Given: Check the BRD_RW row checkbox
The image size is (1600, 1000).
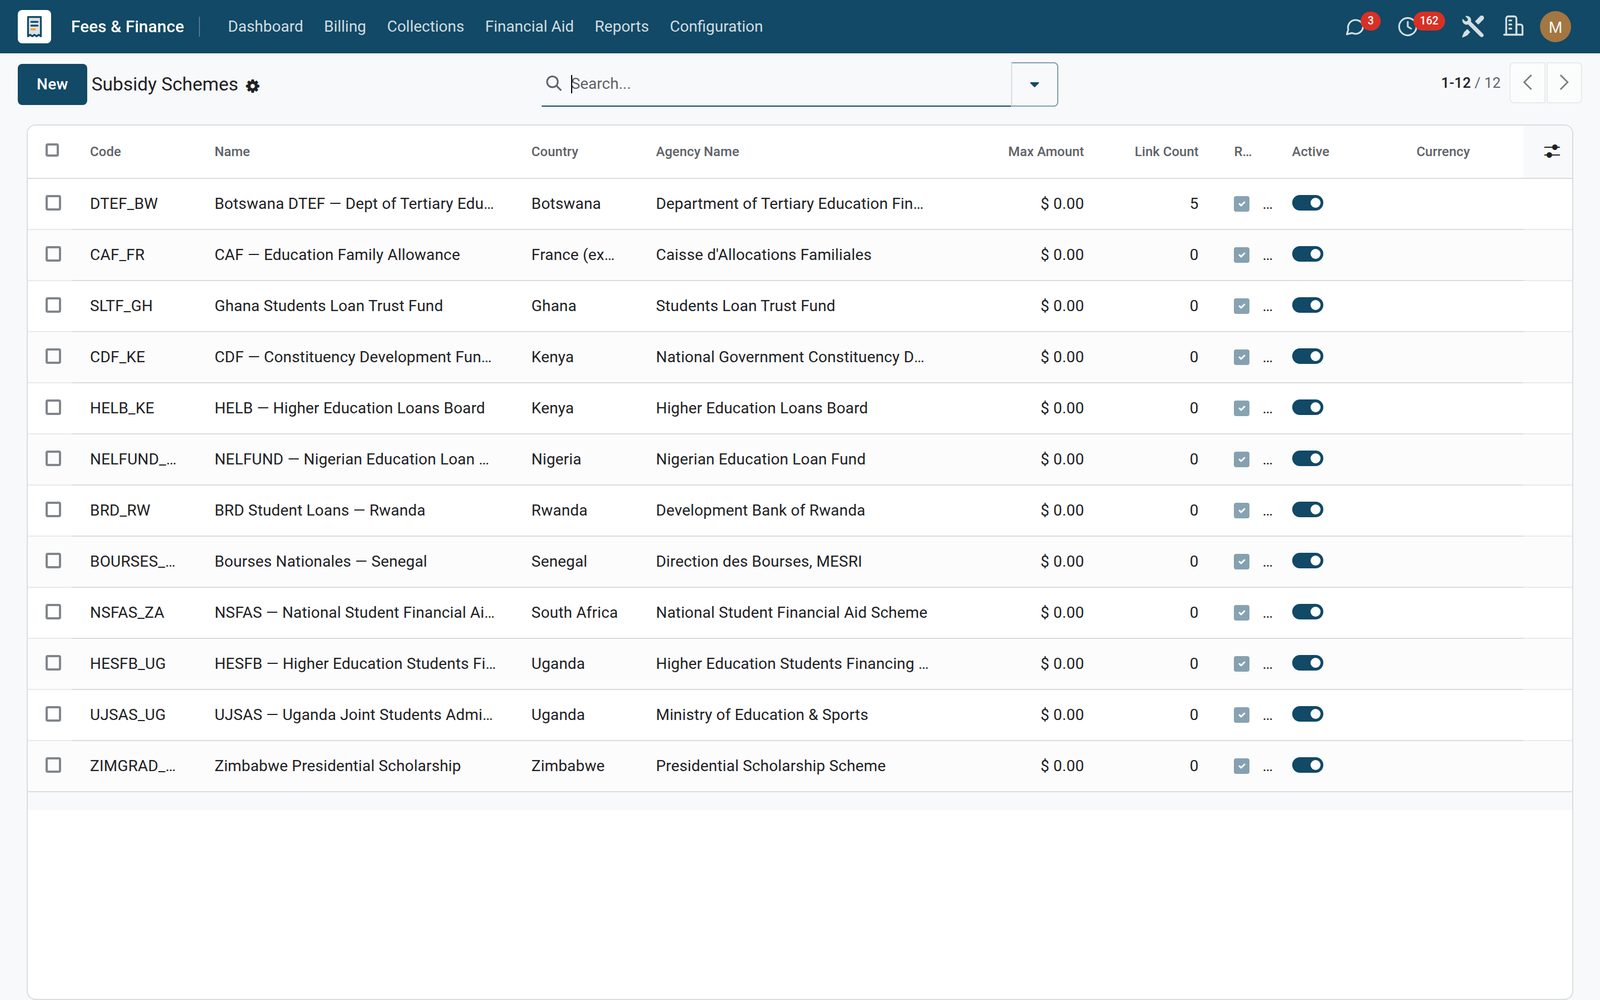Looking at the screenshot, I should coord(53,509).
